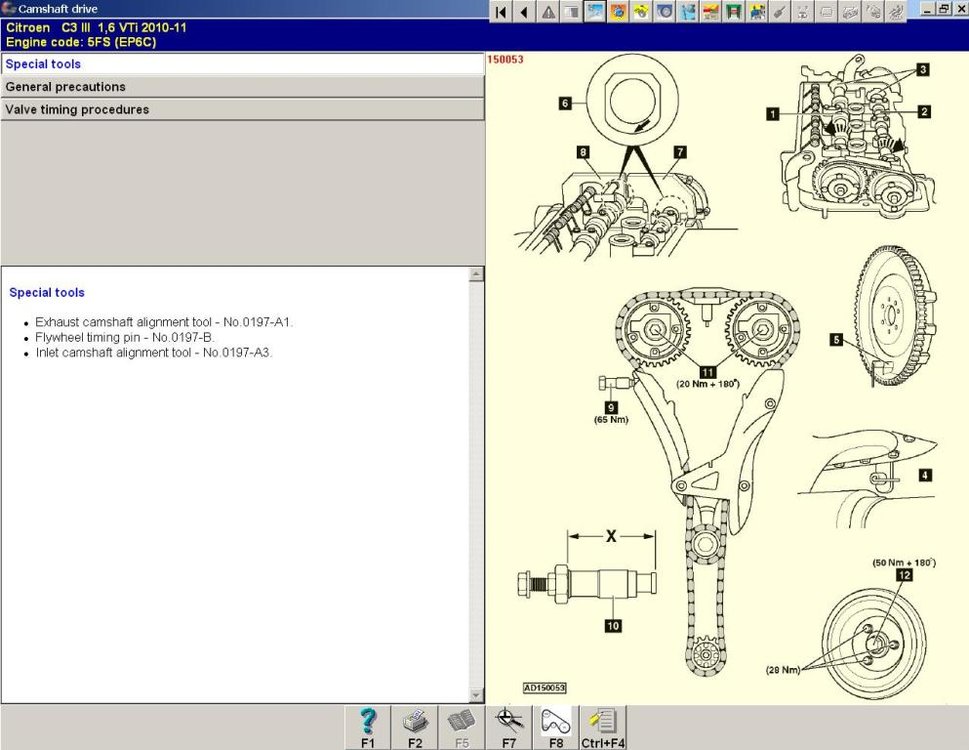
Task: Click the greyed-out F5 book button
Action: [x=462, y=728]
